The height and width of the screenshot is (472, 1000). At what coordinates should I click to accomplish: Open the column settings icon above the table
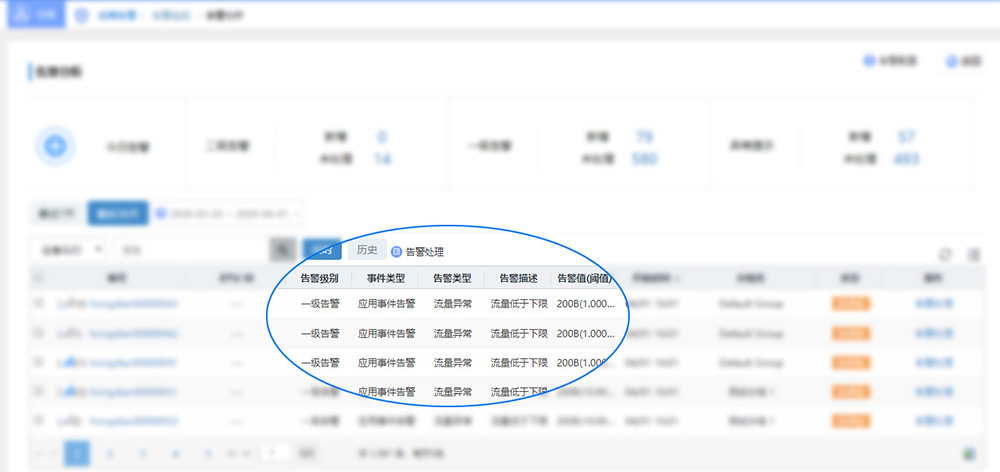(973, 255)
